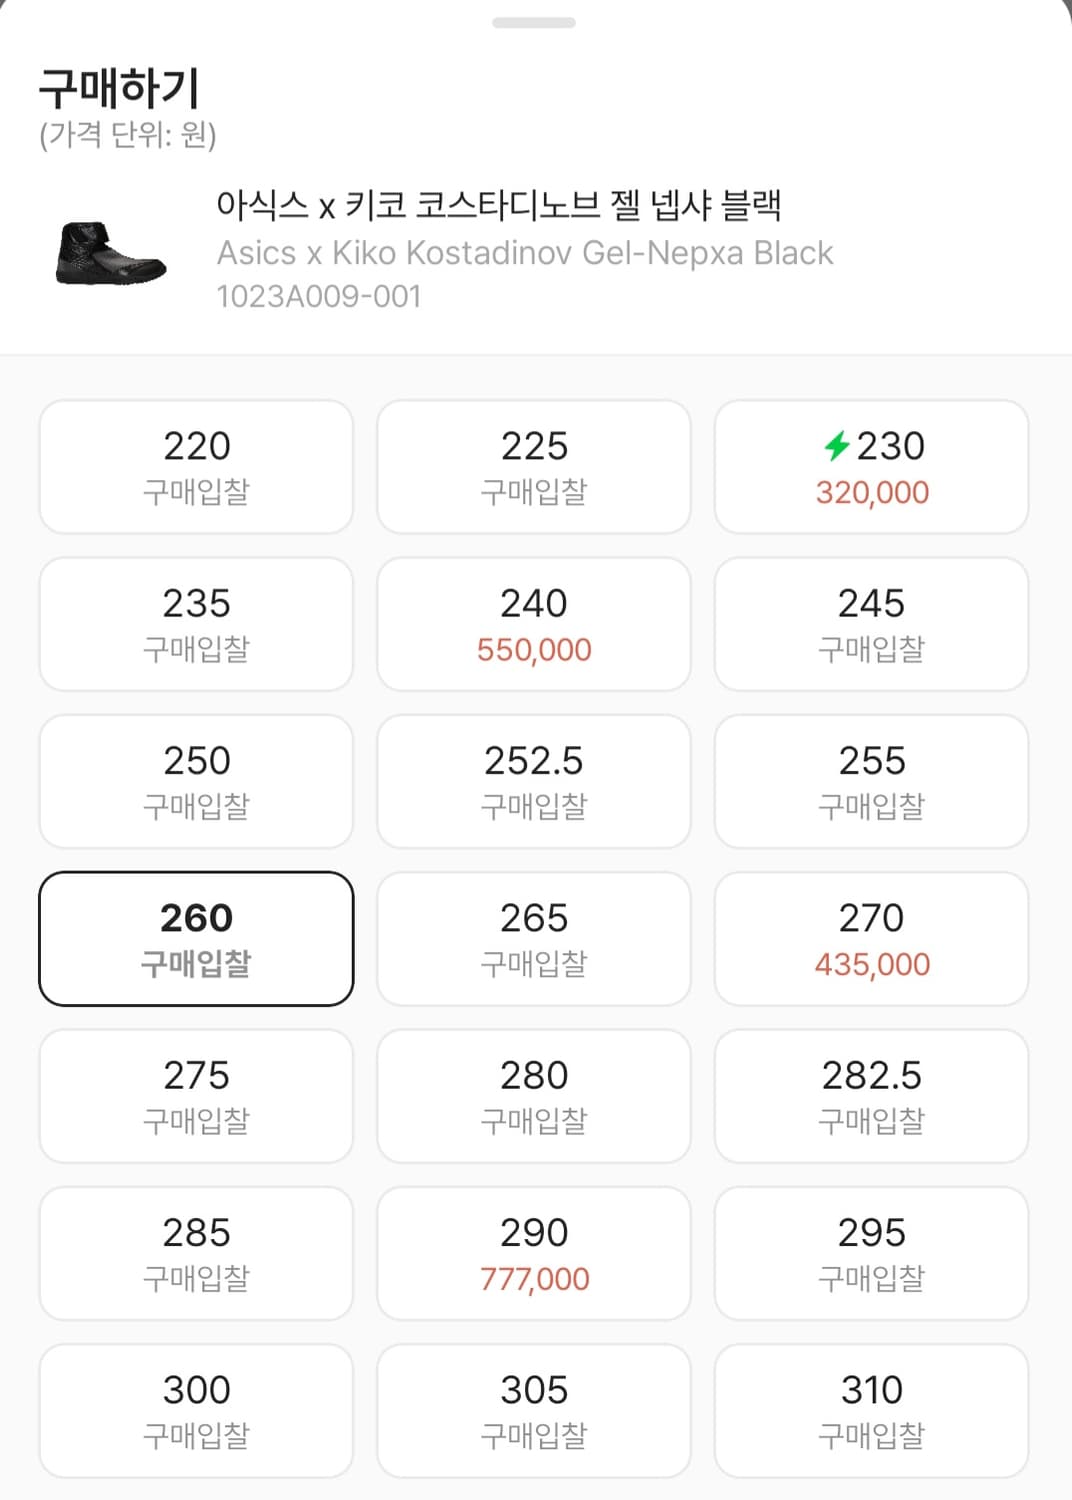Select size 220 purchase bid option
Viewport: 1072px width, 1500px height.
click(196, 467)
